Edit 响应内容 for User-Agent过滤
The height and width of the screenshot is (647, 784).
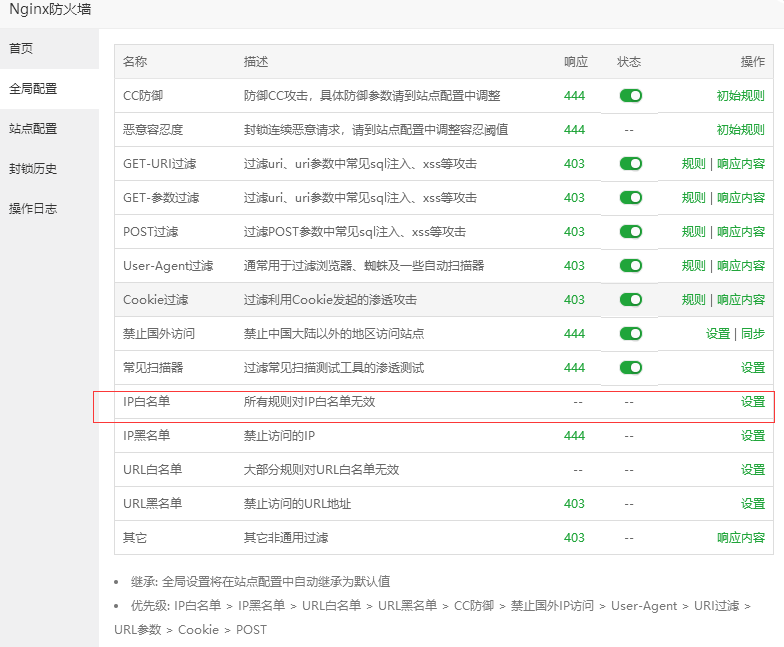[740, 266]
